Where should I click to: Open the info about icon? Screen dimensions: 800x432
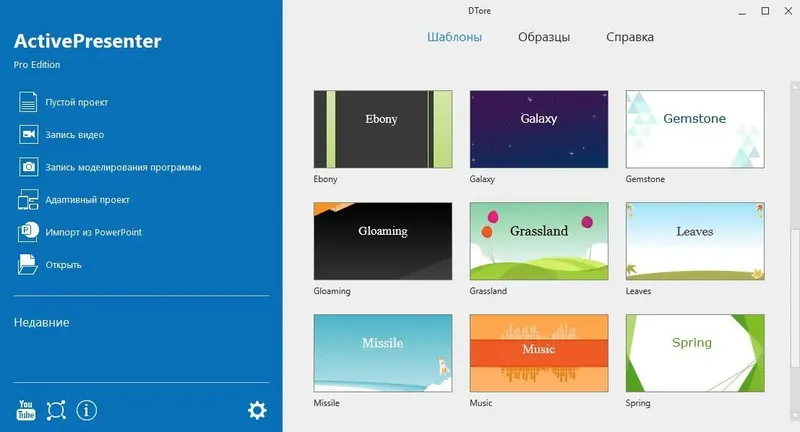[x=87, y=410]
